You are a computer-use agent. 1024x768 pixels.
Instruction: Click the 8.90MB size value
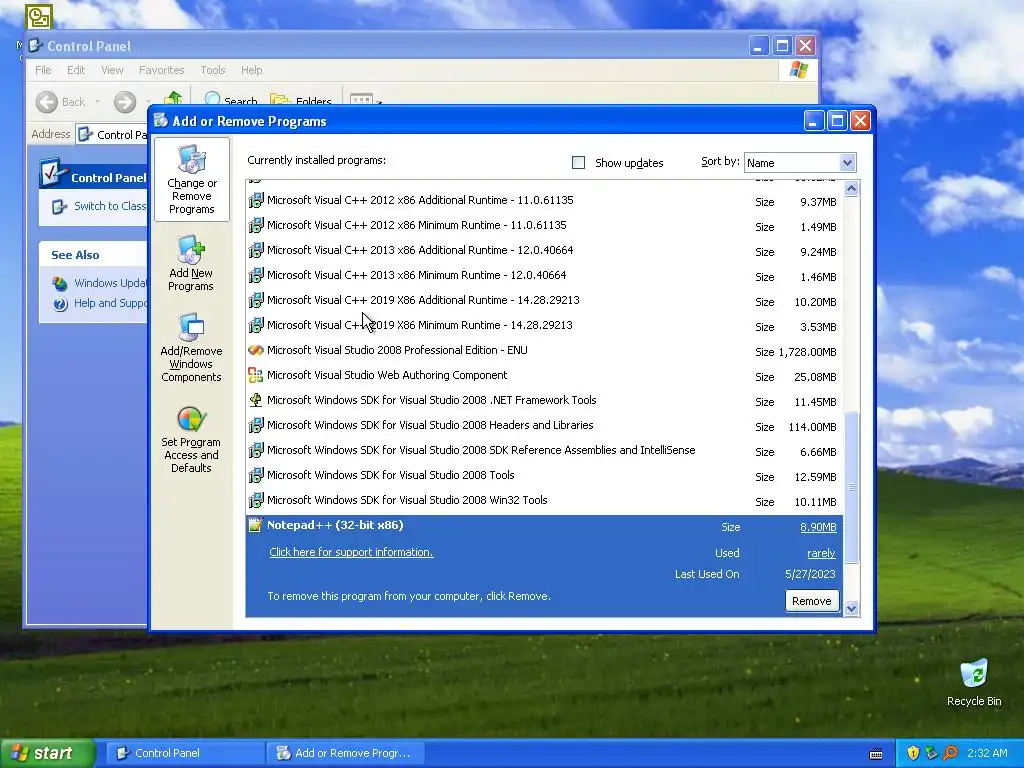point(818,527)
